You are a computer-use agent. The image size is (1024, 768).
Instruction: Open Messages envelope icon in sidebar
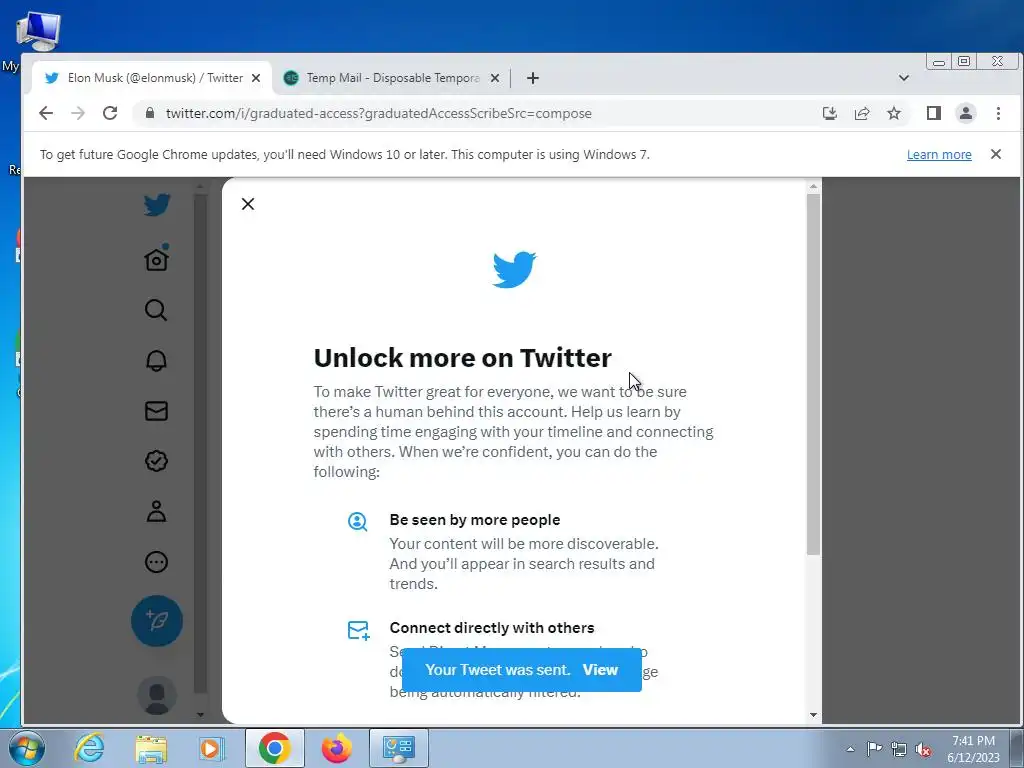coord(156,411)
